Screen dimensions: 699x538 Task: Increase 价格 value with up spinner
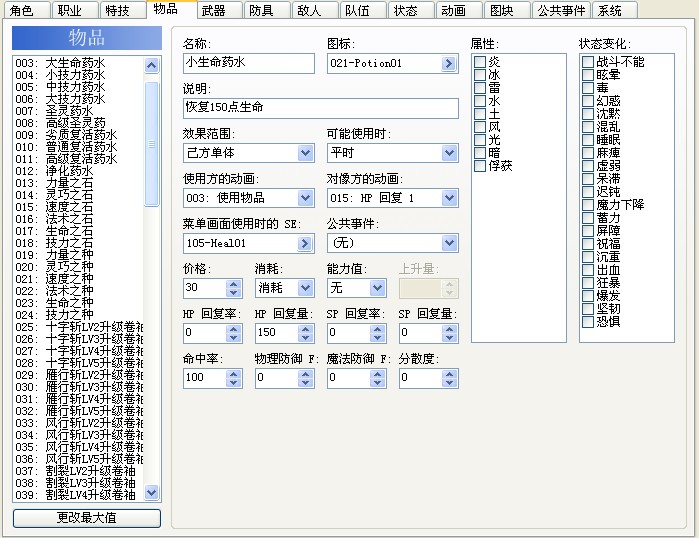tap(234, 284)
